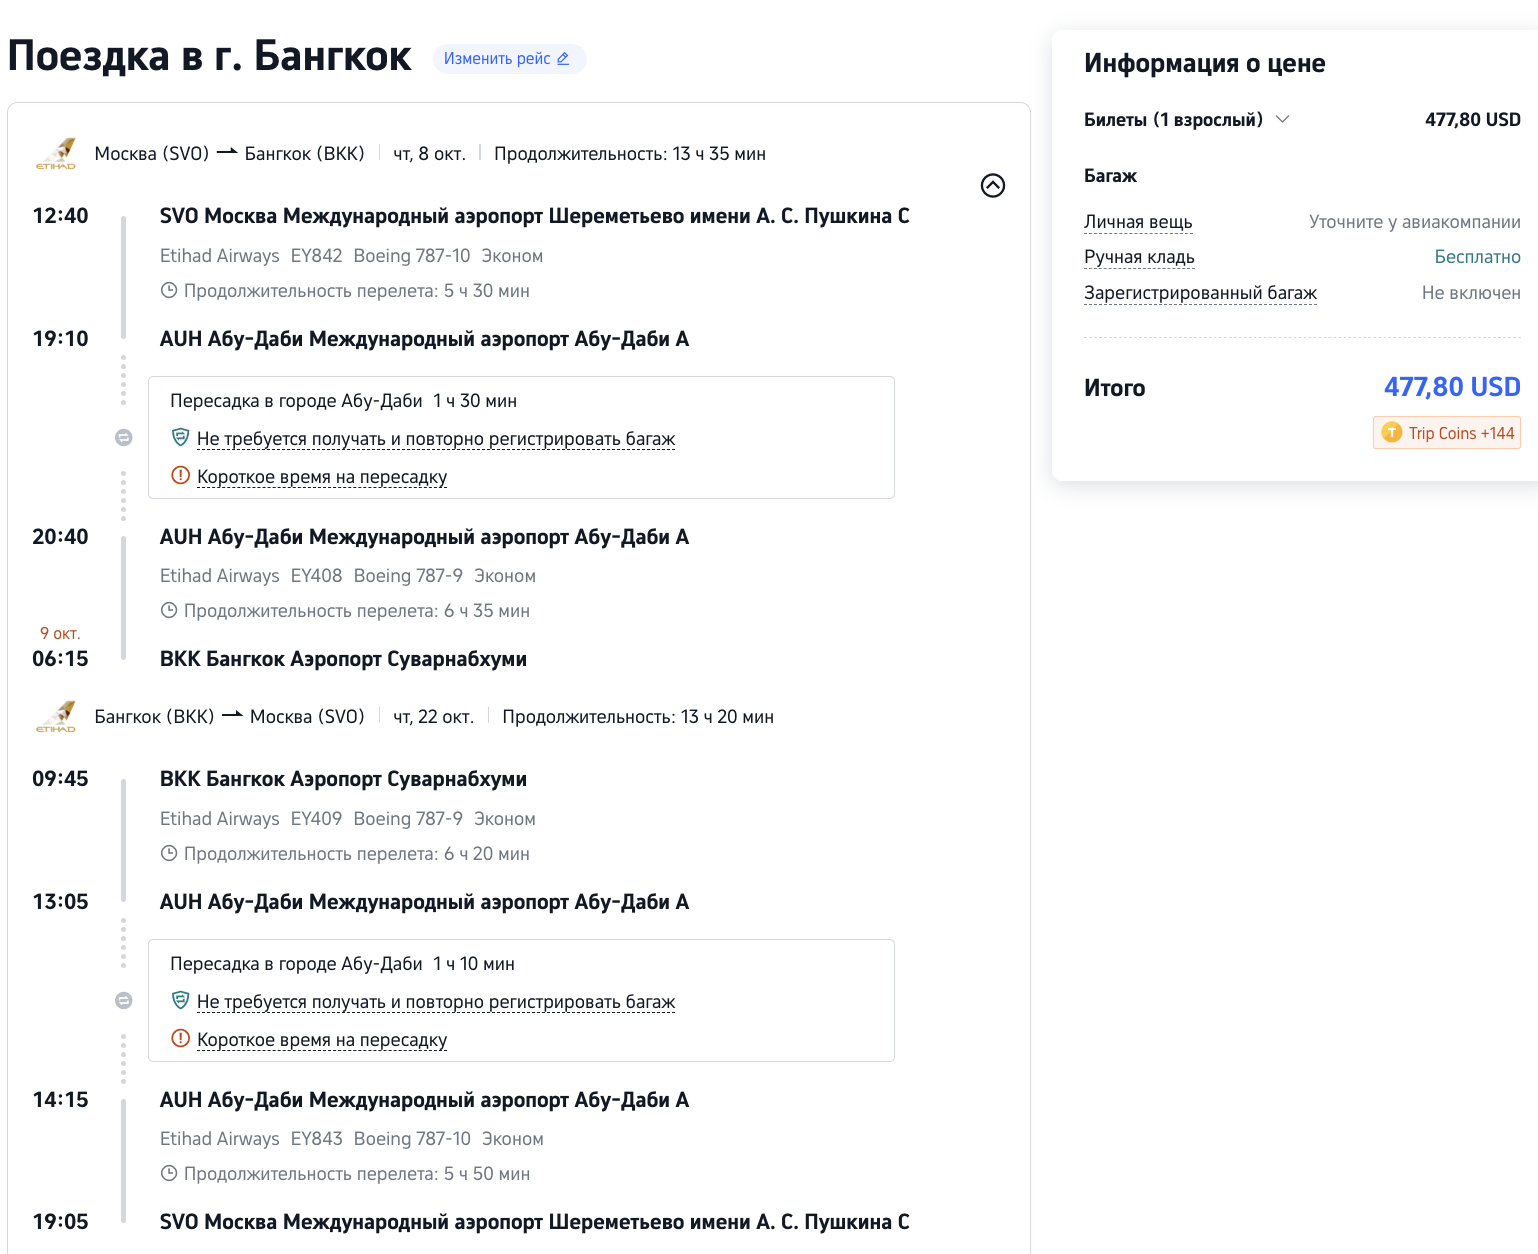Open Личная вещь baggage info
This screenshot has height=1254, width=1538.
(1138, 222)
